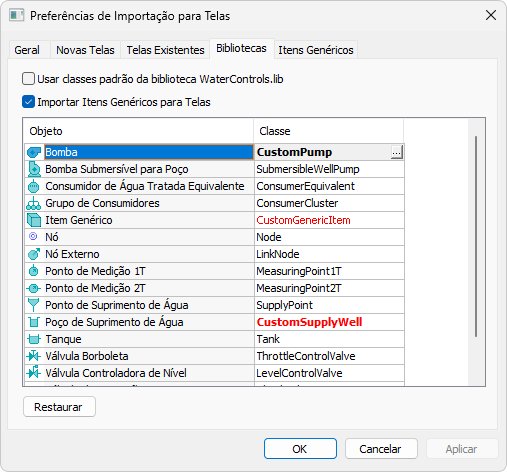Click the Poço de Suprimento de Água icon
507x472 pixels.
click(x=34, y=322)
